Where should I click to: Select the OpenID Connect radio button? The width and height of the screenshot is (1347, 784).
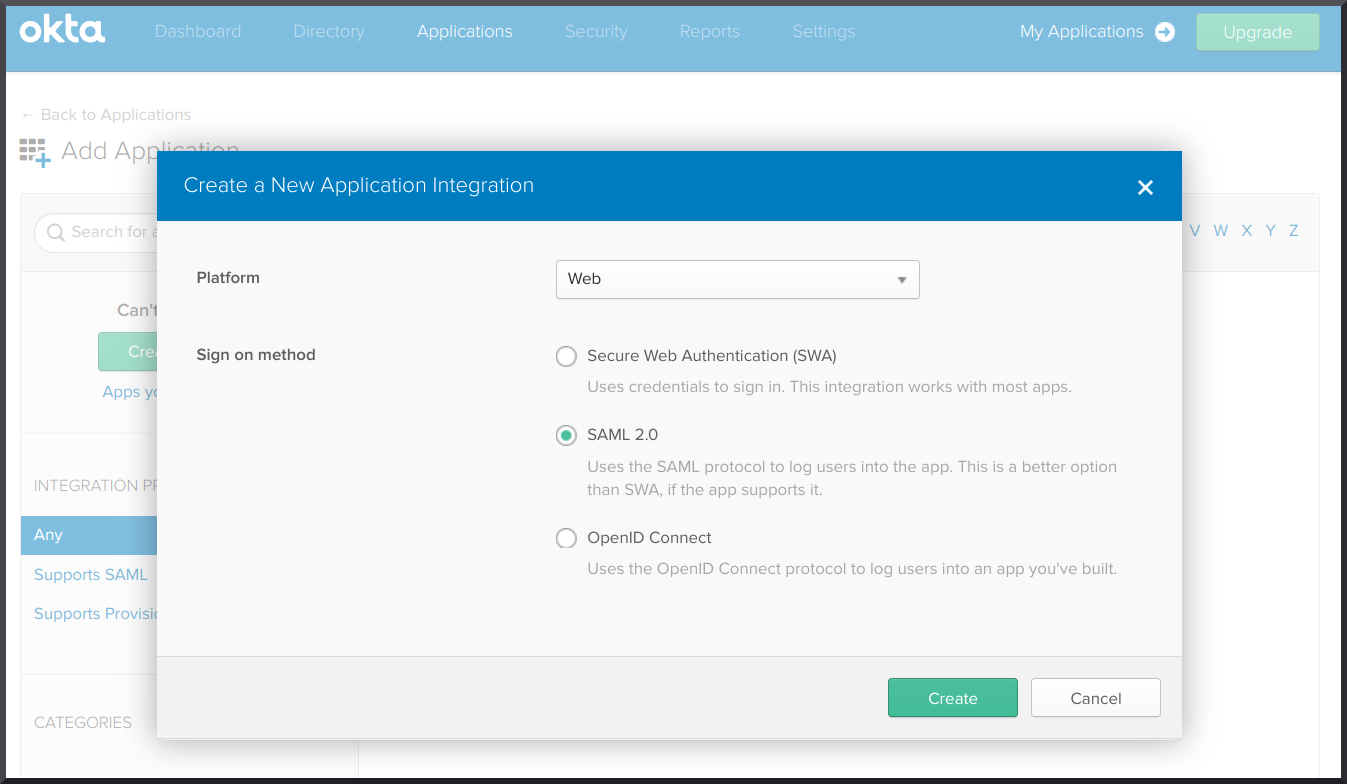566,538
